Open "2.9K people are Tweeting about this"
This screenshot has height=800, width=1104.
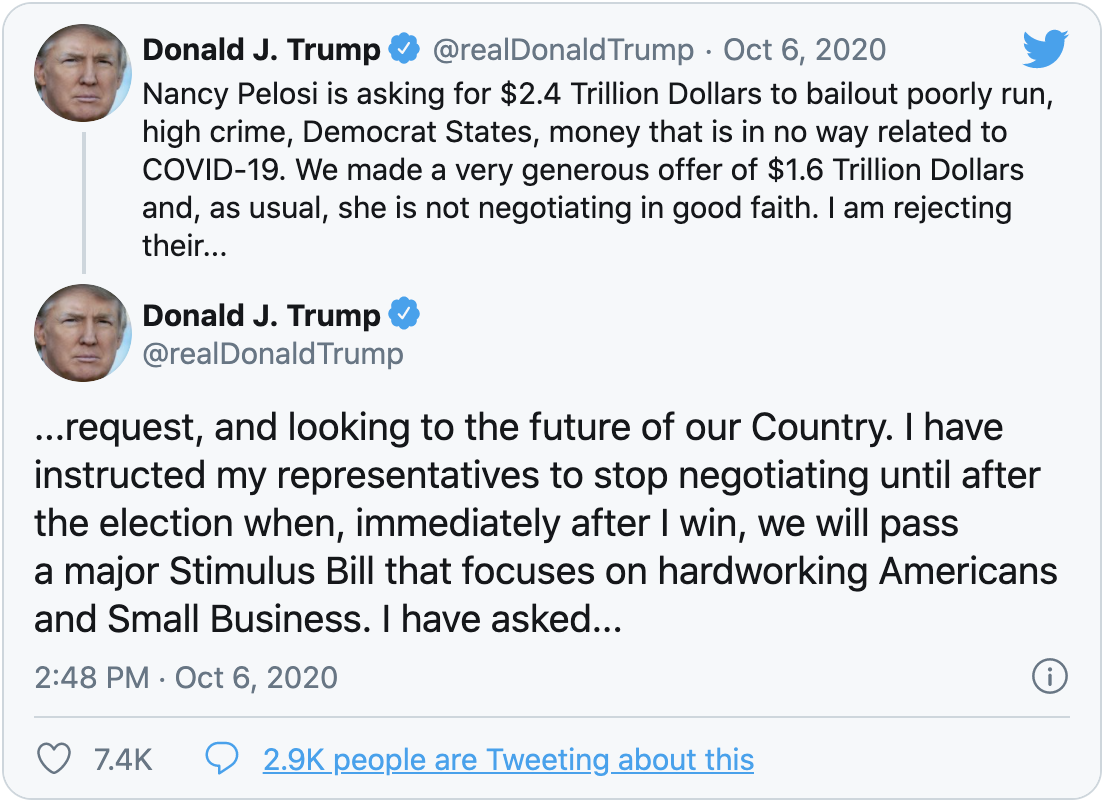508,760
